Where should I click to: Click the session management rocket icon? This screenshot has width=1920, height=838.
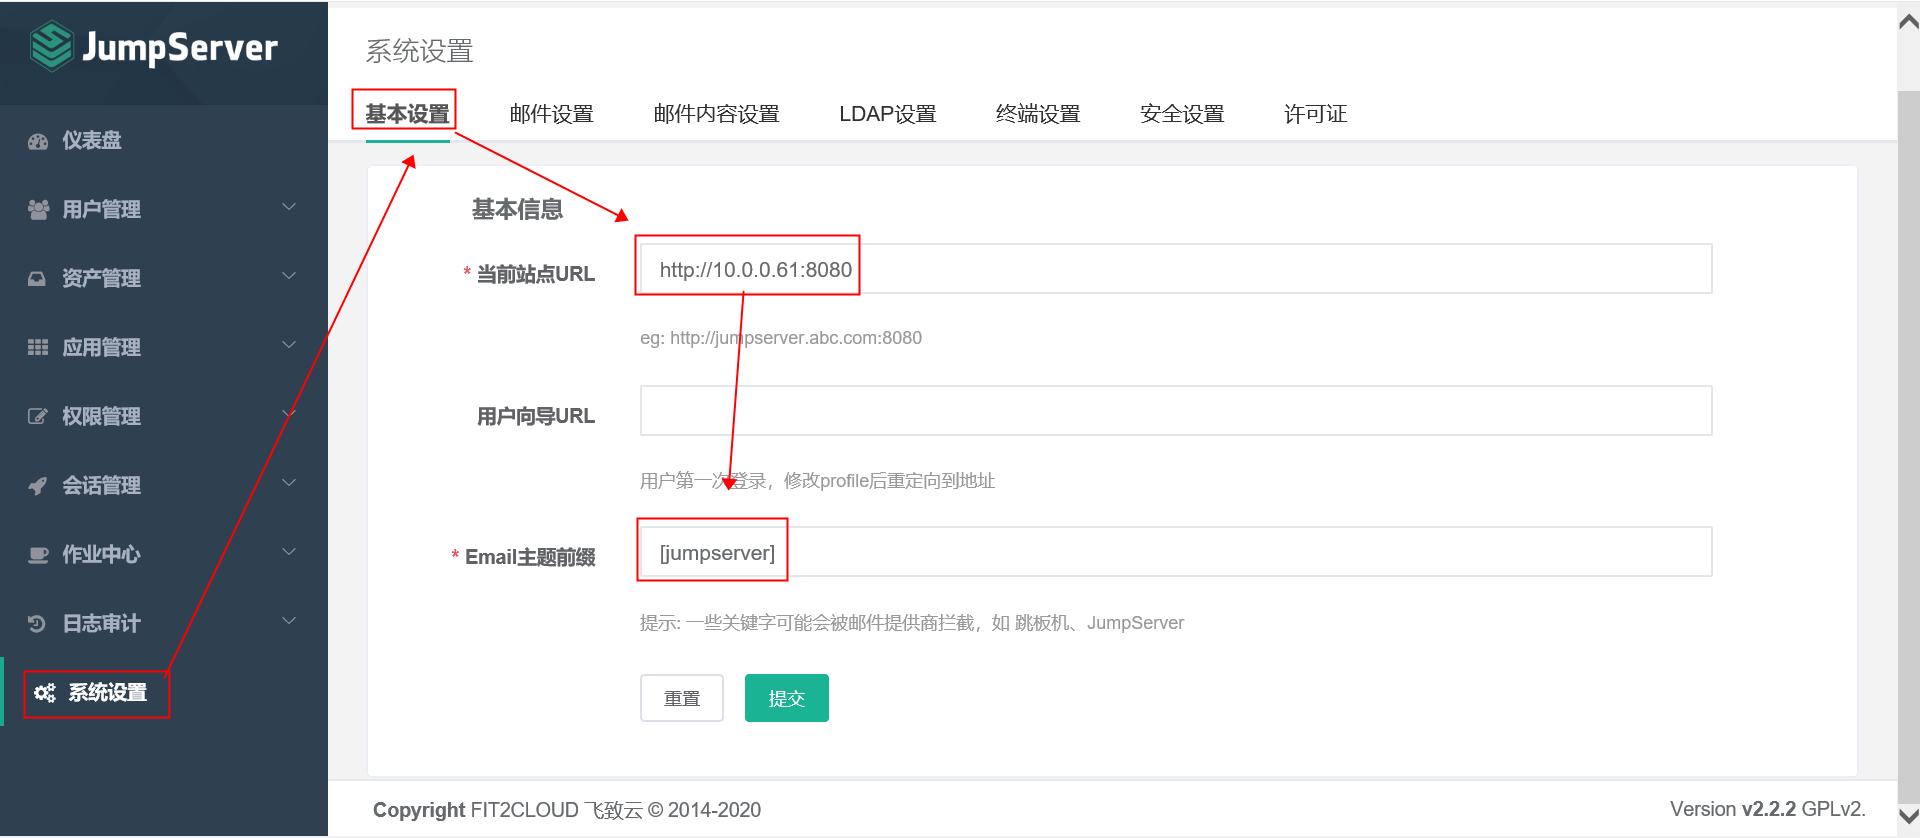[38, 485]
